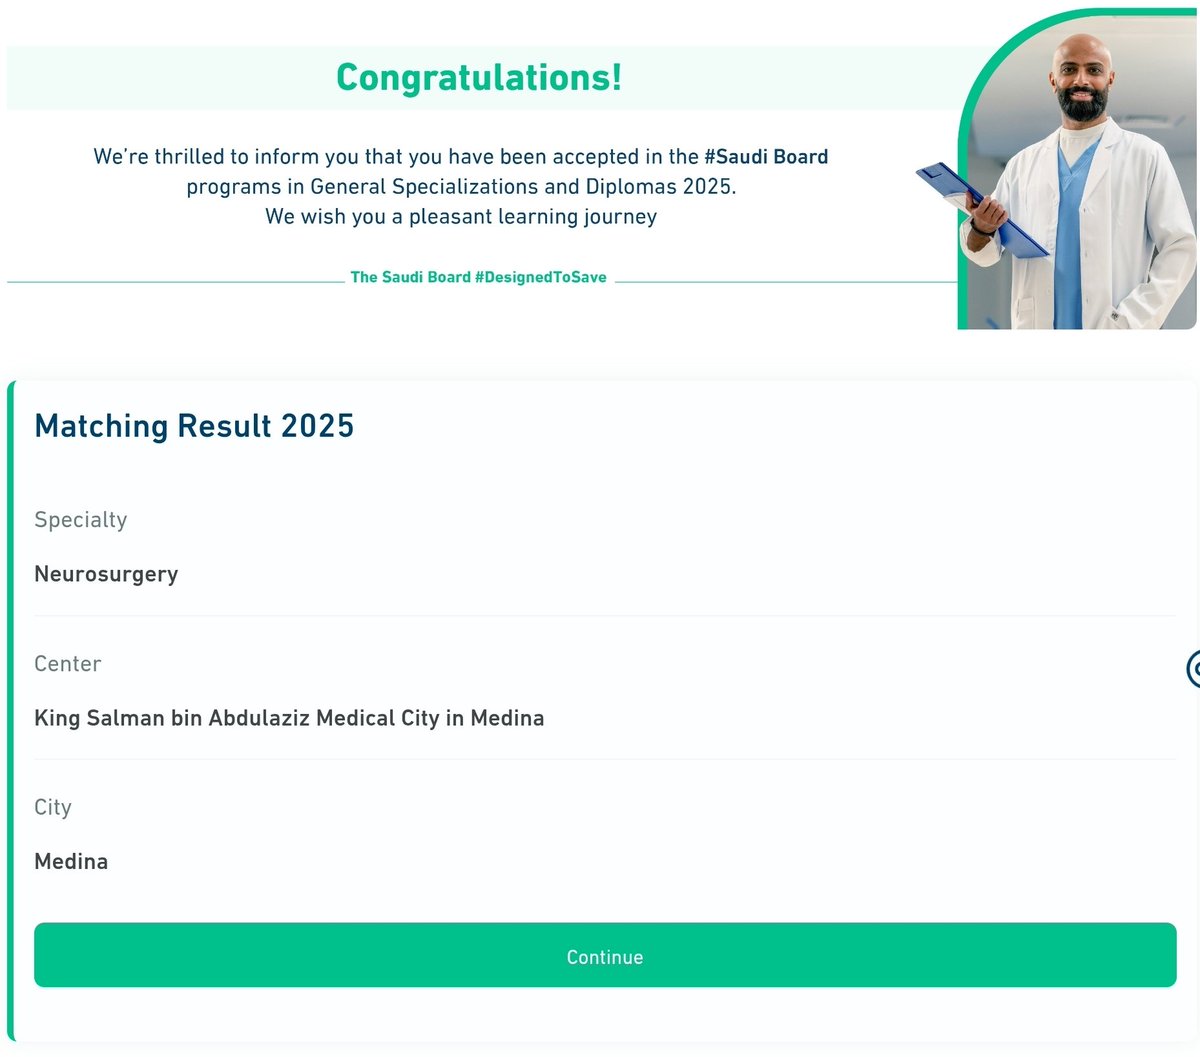This screenshot has height=1057, width=1200.
Task: Select the City field value Medina
Action: (x=71, y=861)
